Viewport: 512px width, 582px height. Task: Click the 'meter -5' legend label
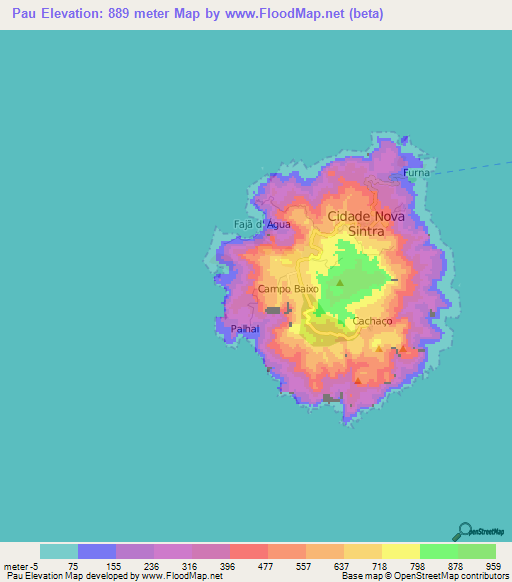pyautogui.click(x=21, y=567)
